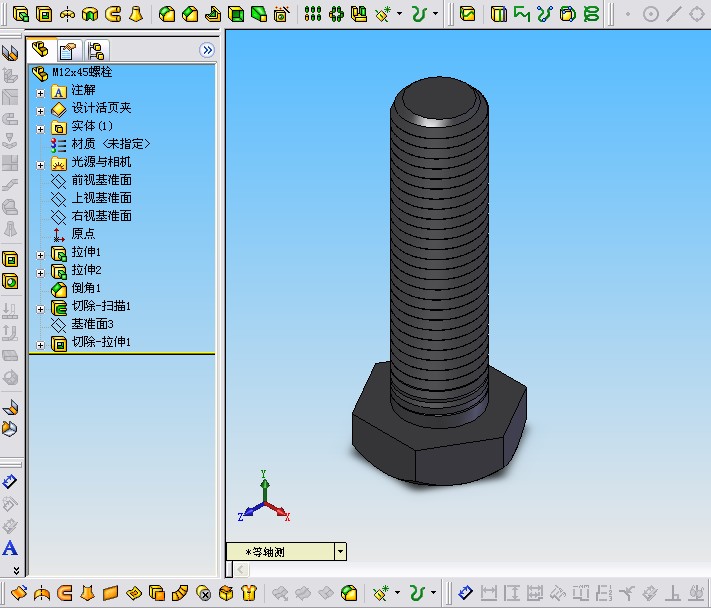Click the Curves icon in top toolbar
The height and width of the screenshot is (608, 711).
click(x=419, y=14)
